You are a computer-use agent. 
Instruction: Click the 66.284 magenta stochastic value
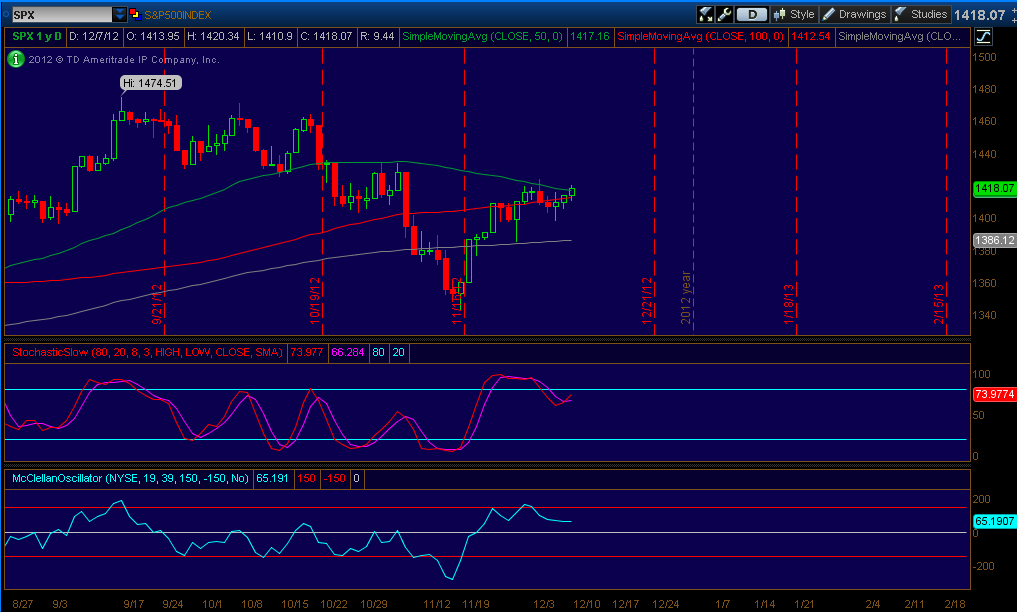[x=348, y=352]
